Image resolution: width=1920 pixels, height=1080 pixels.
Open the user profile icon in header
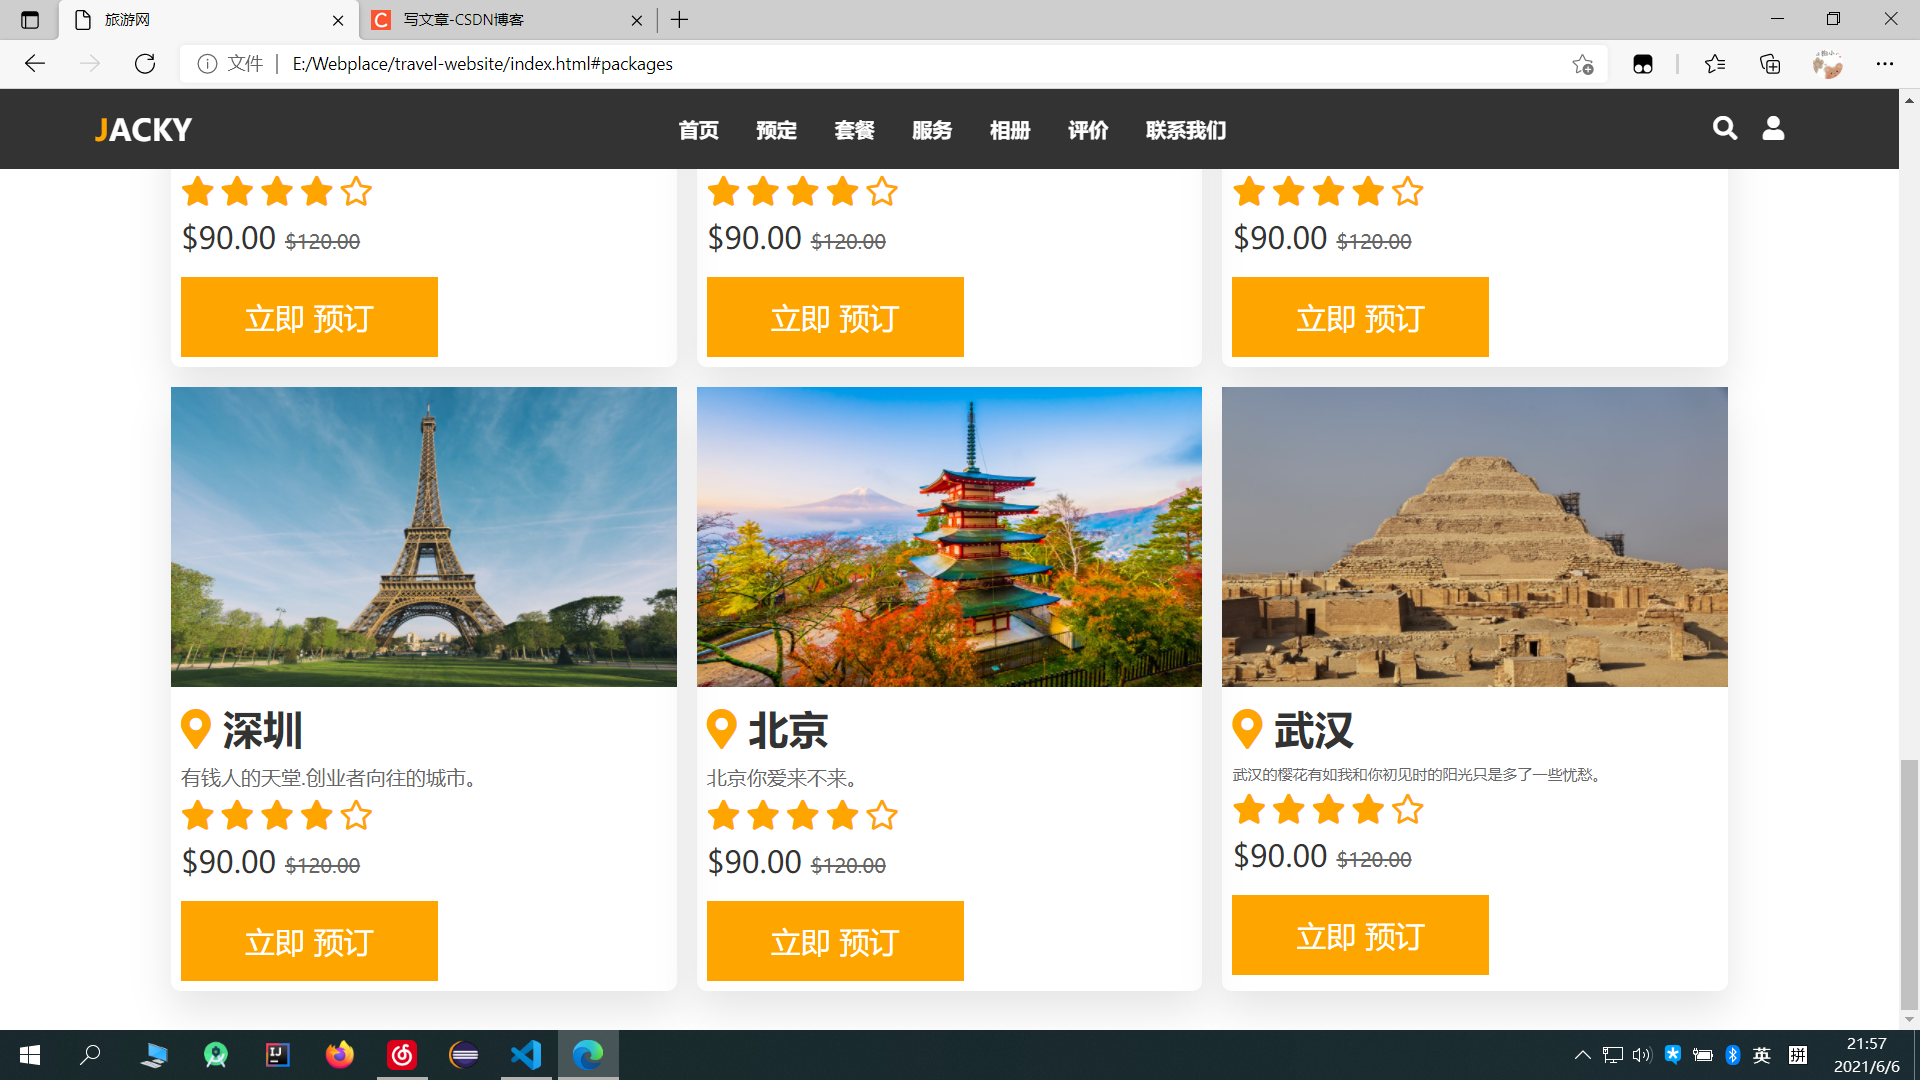pos(1773,128)
